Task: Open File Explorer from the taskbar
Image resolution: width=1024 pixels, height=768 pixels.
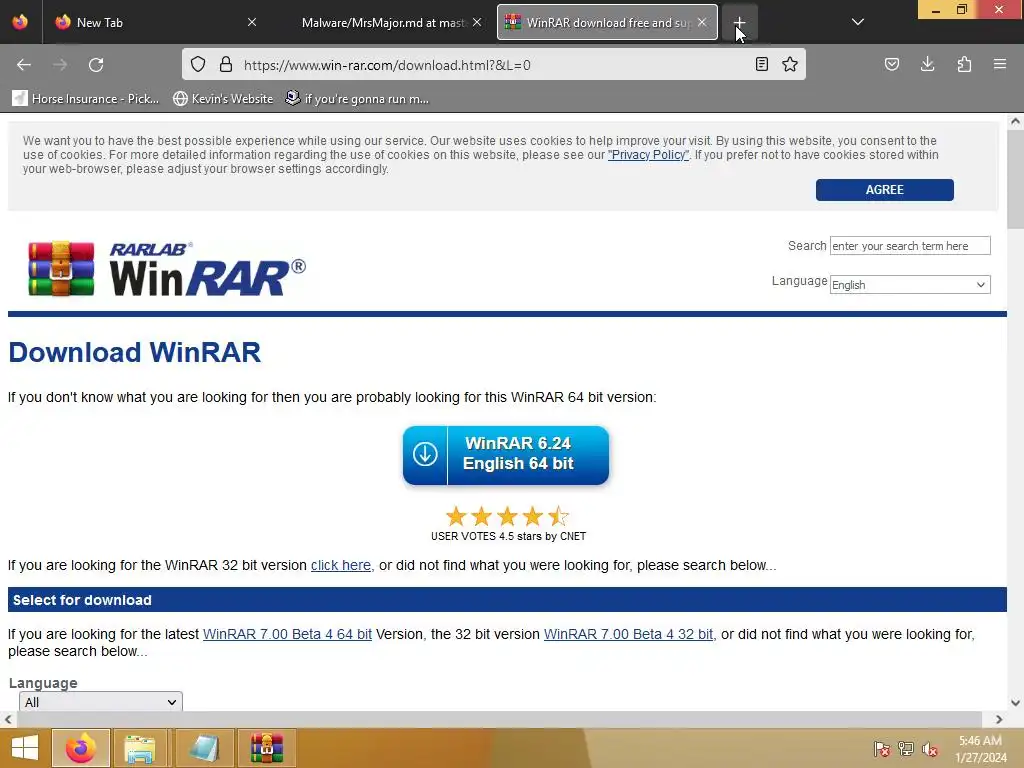Action: 140,748
